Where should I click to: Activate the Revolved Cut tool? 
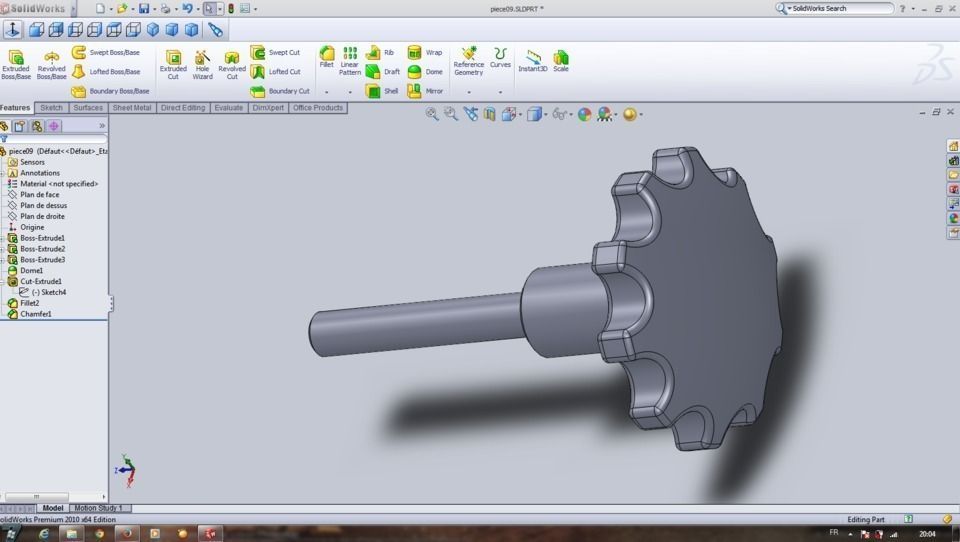232,64
